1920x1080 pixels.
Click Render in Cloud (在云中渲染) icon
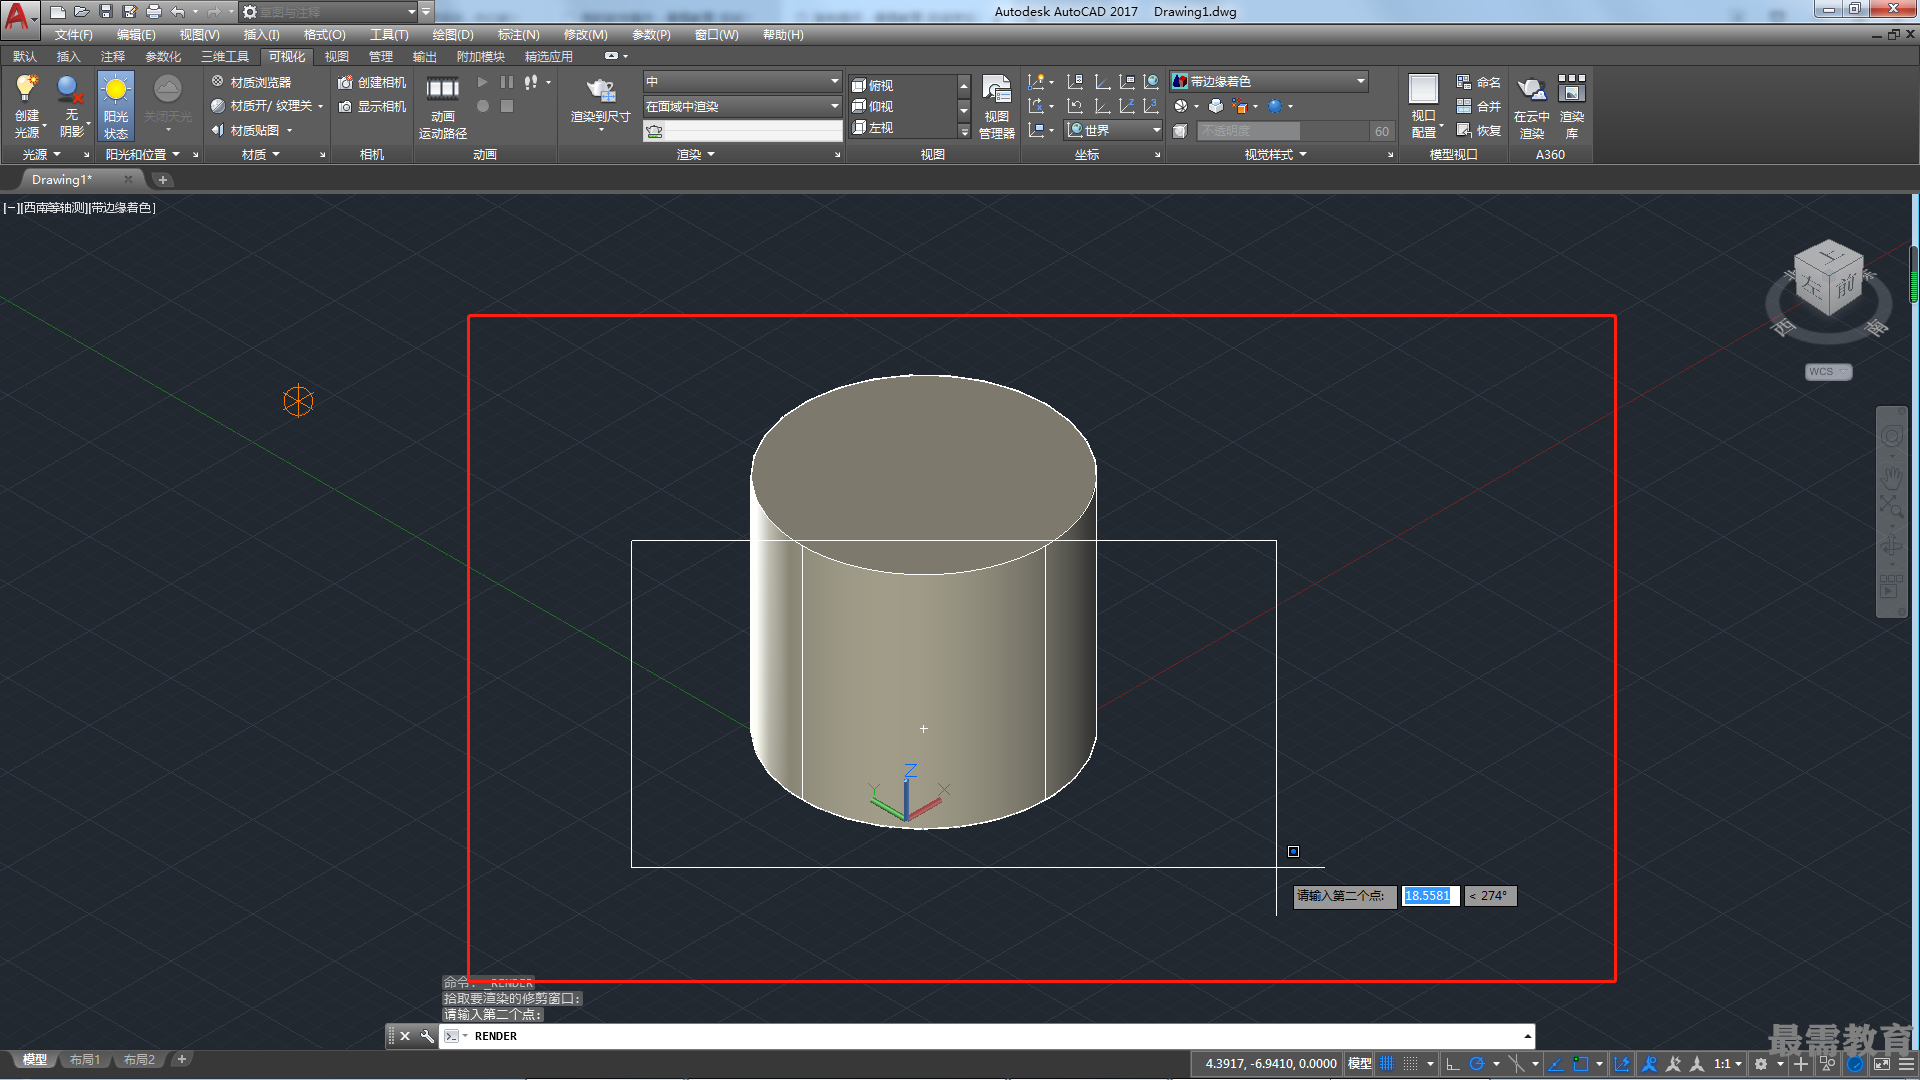click(1531, 90)
